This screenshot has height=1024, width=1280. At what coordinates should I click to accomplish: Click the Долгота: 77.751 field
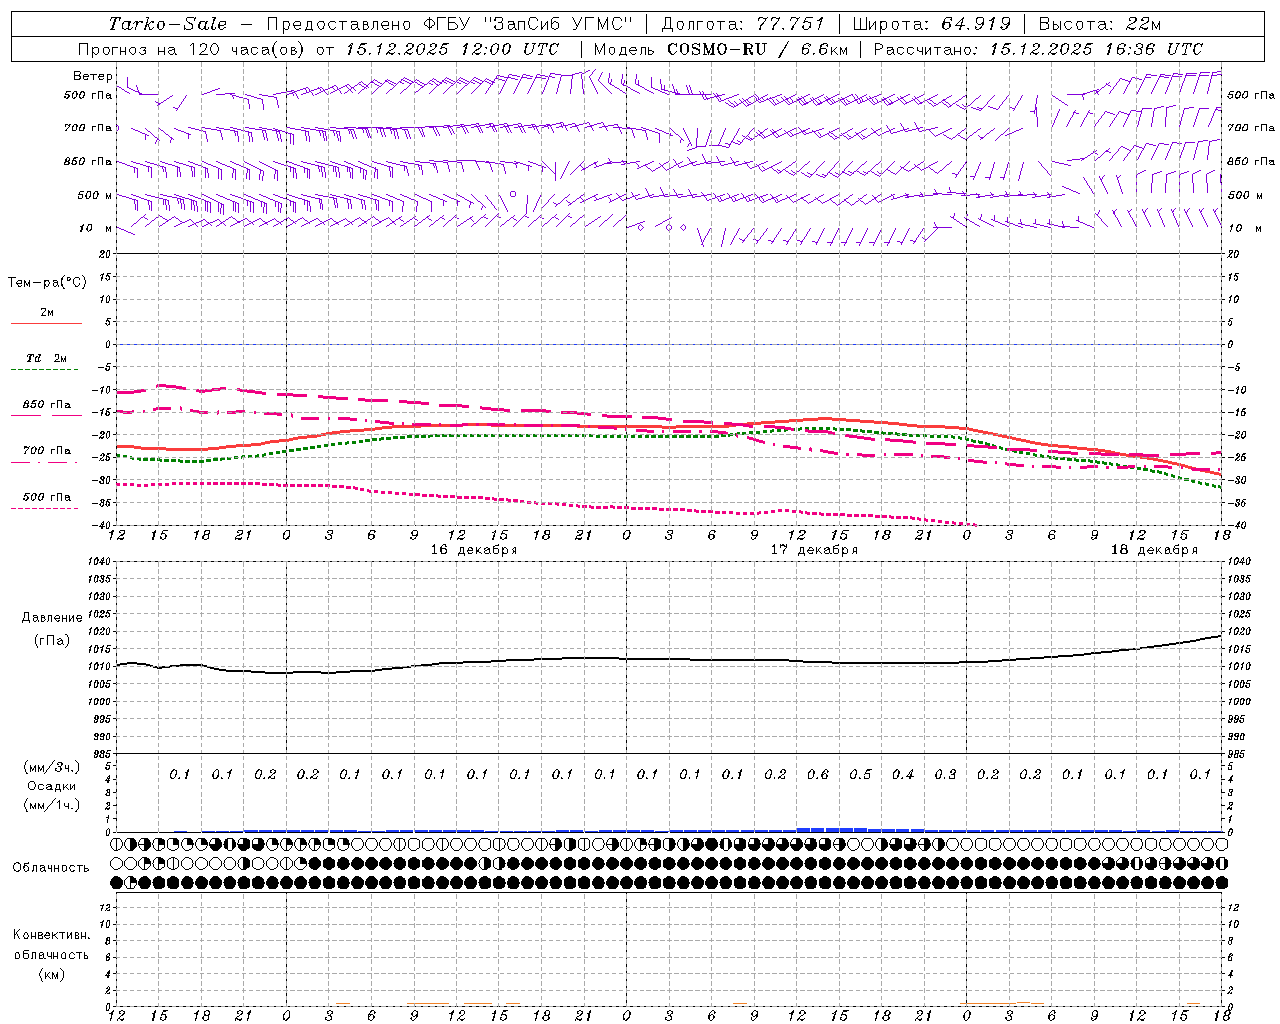(x=743, y=24)
